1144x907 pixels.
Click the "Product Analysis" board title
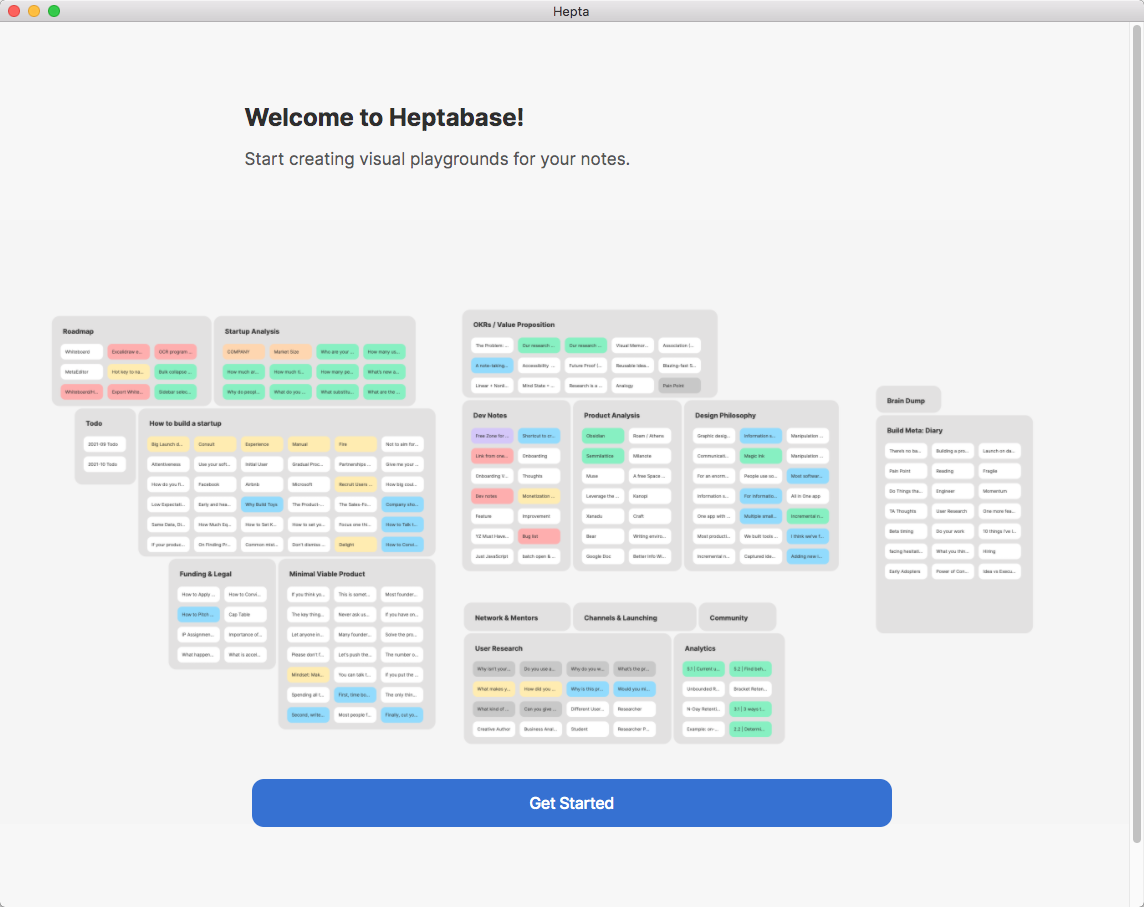(611, 415)
